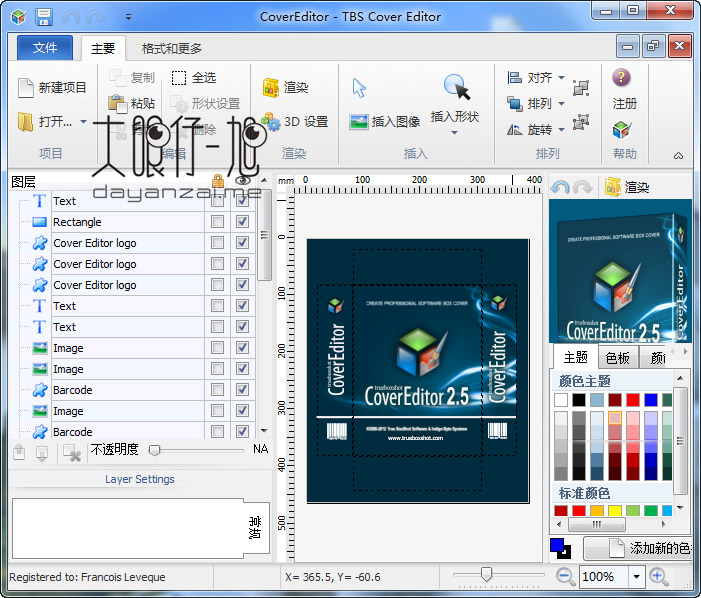Toggle visibility of last Barcode layer
The height and width of the screenshot is (598, 701).
tap(242, 432)
